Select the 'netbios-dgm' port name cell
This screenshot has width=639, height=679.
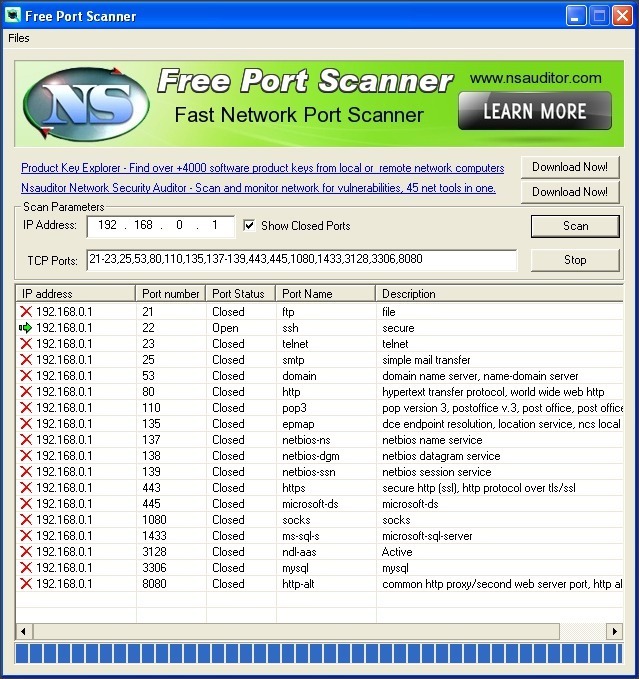(310, 456)
